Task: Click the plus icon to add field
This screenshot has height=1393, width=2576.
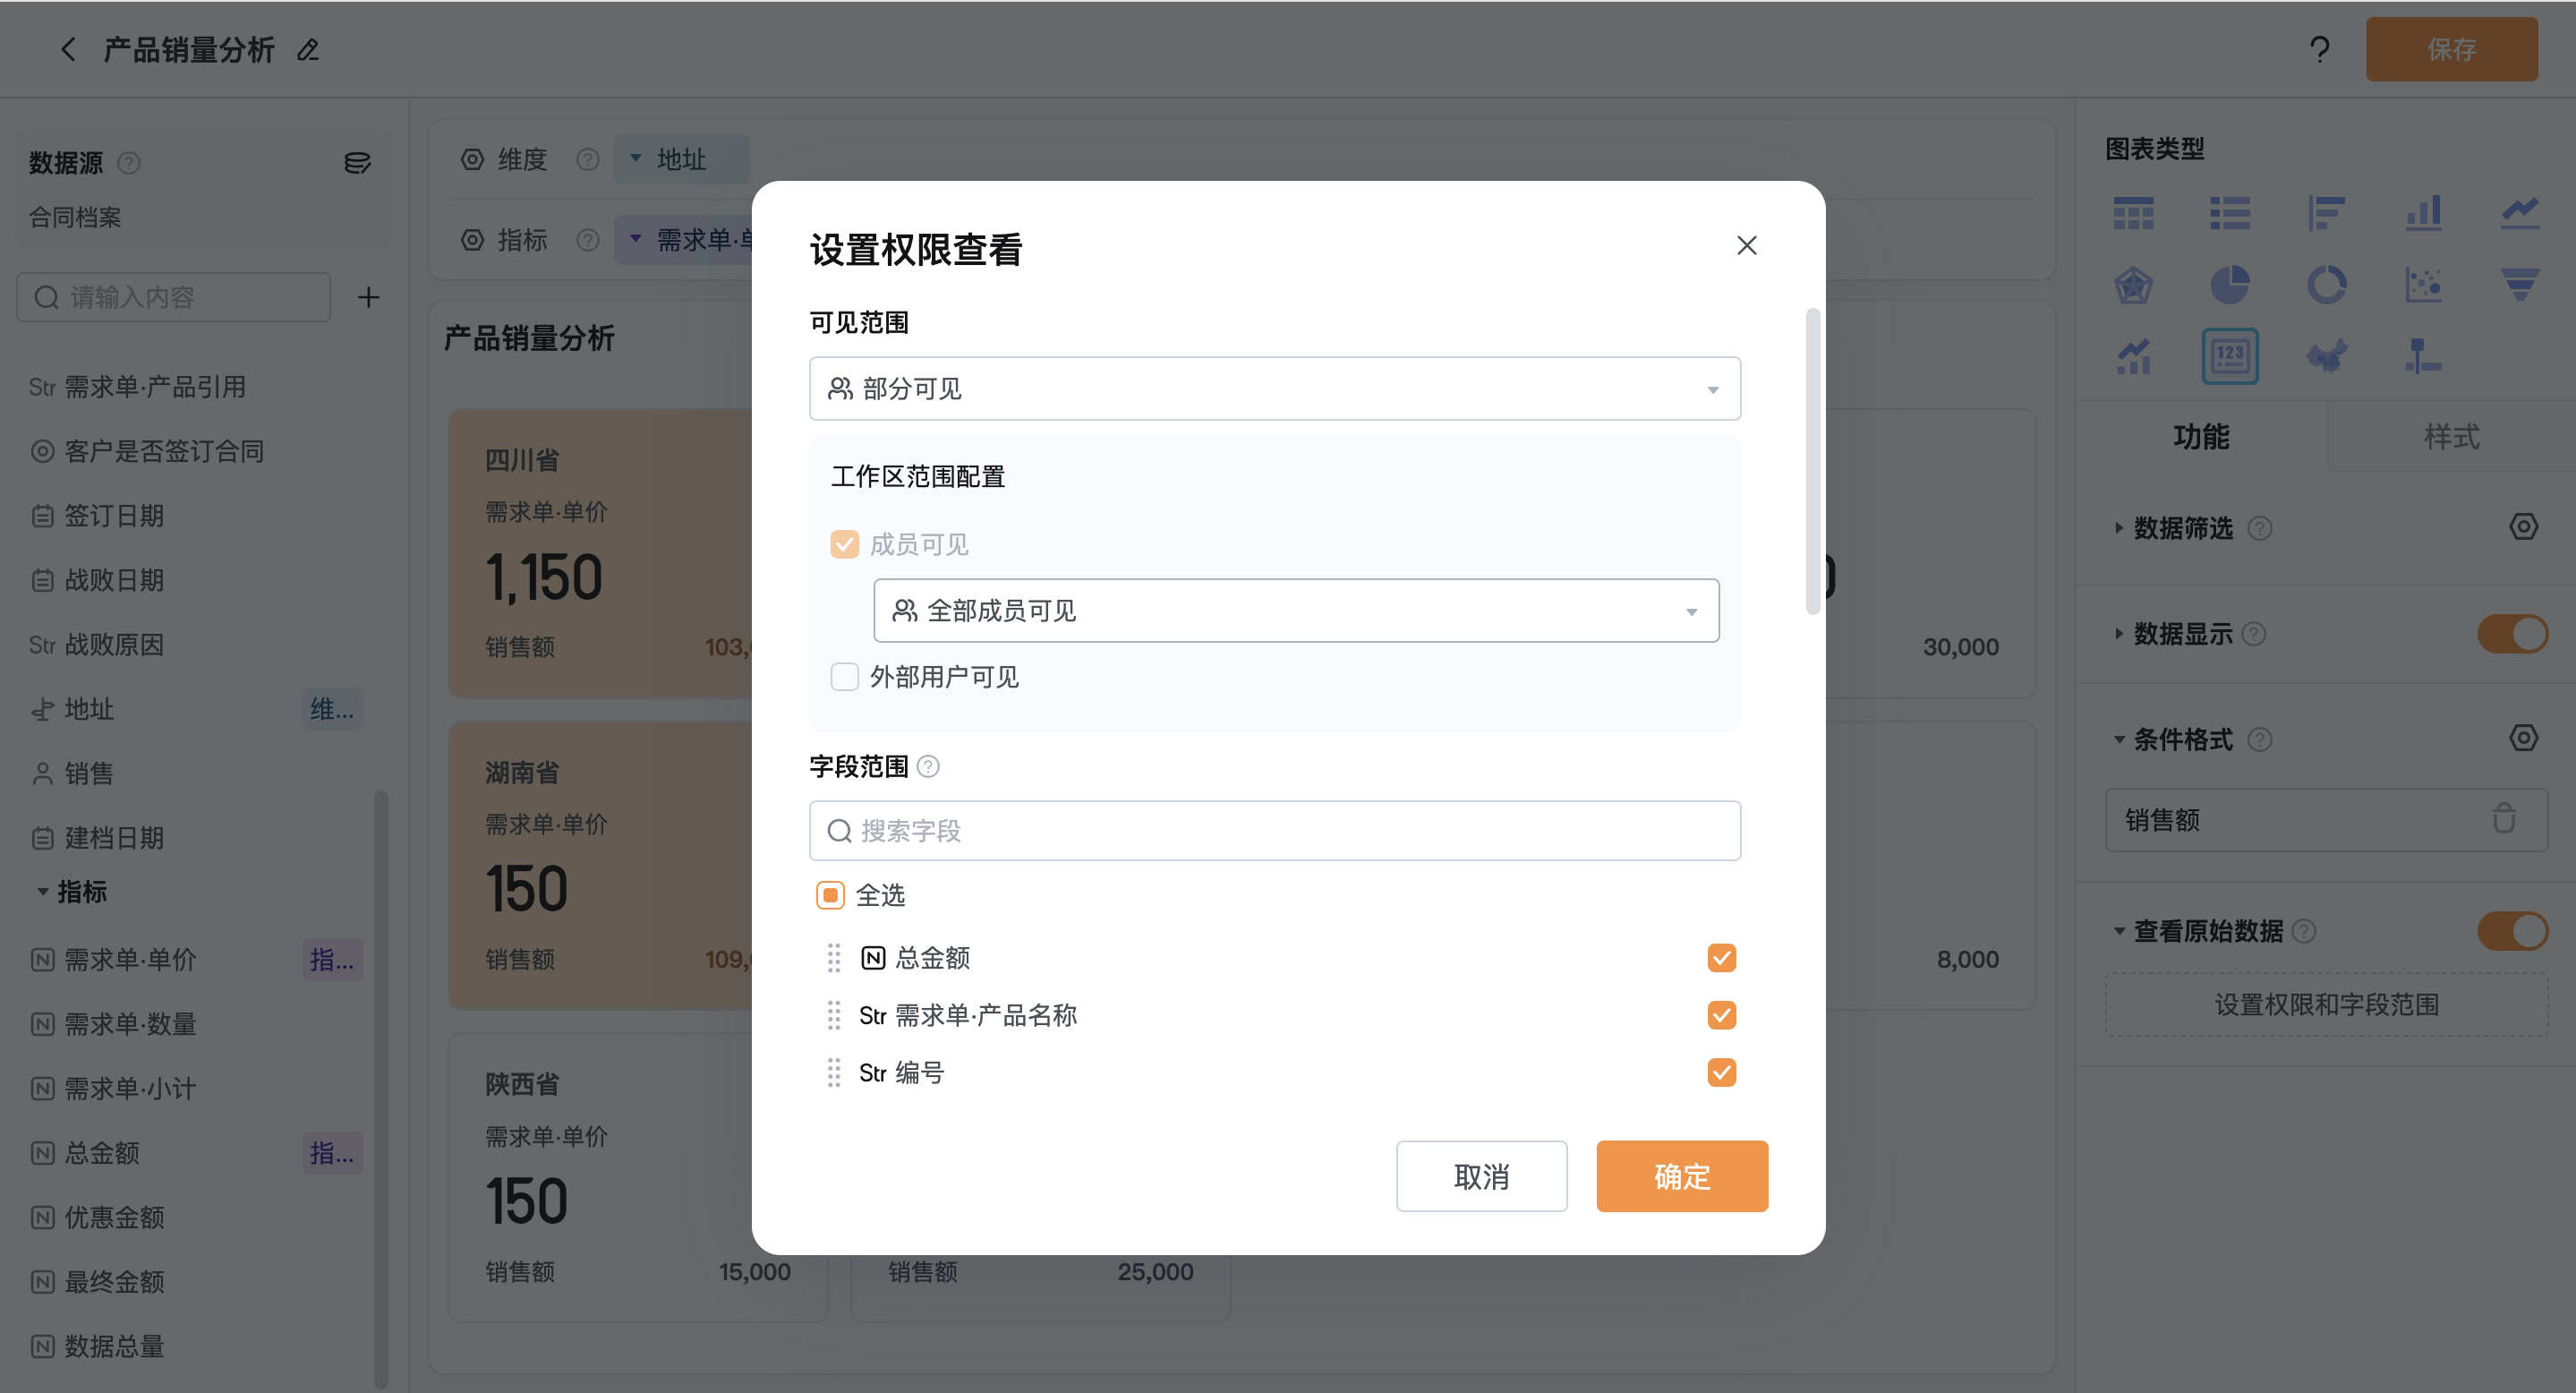Action: [368, 297]
